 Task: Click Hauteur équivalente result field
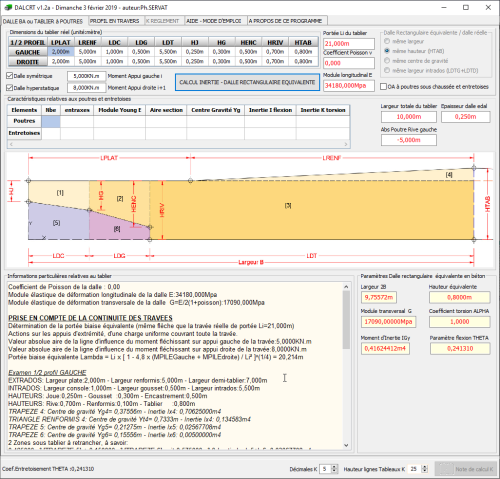coord(460,297)
